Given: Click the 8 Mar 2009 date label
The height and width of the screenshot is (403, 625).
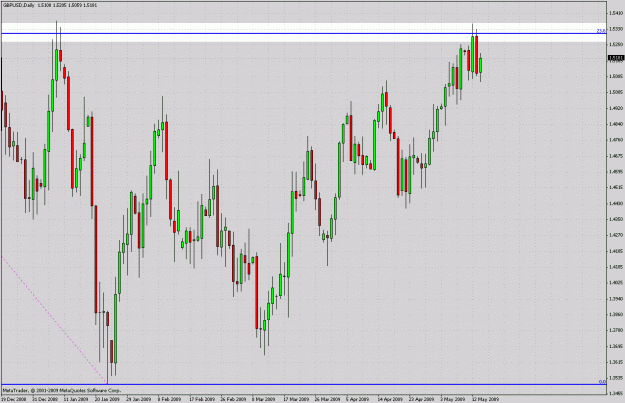Looking at the screenshot, I should pyautogui.click(x=263, y=399).
